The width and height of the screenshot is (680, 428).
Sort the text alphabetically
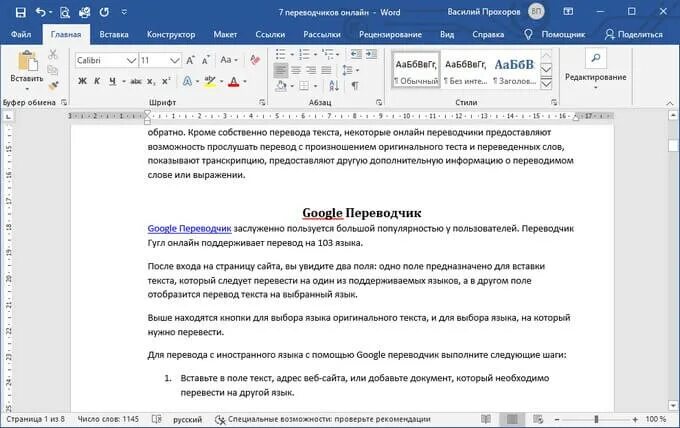(x=334, y=86)
